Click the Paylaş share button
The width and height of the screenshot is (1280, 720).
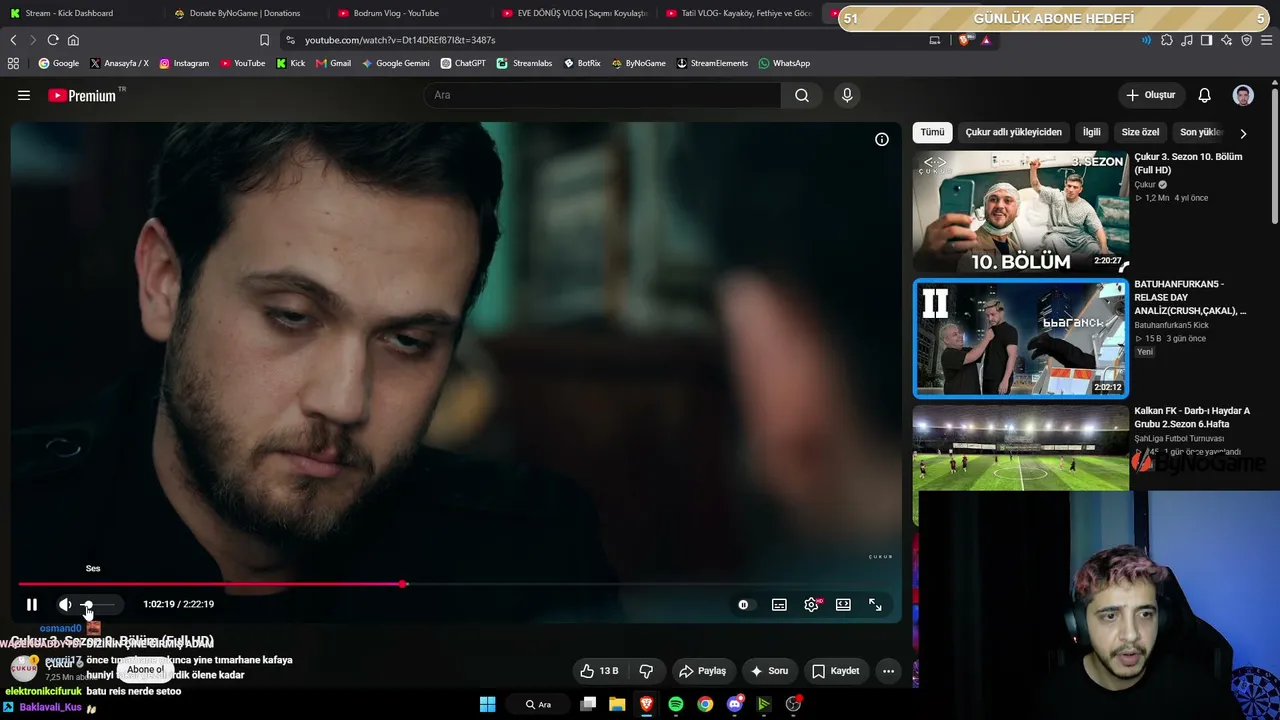pos(702,671)
